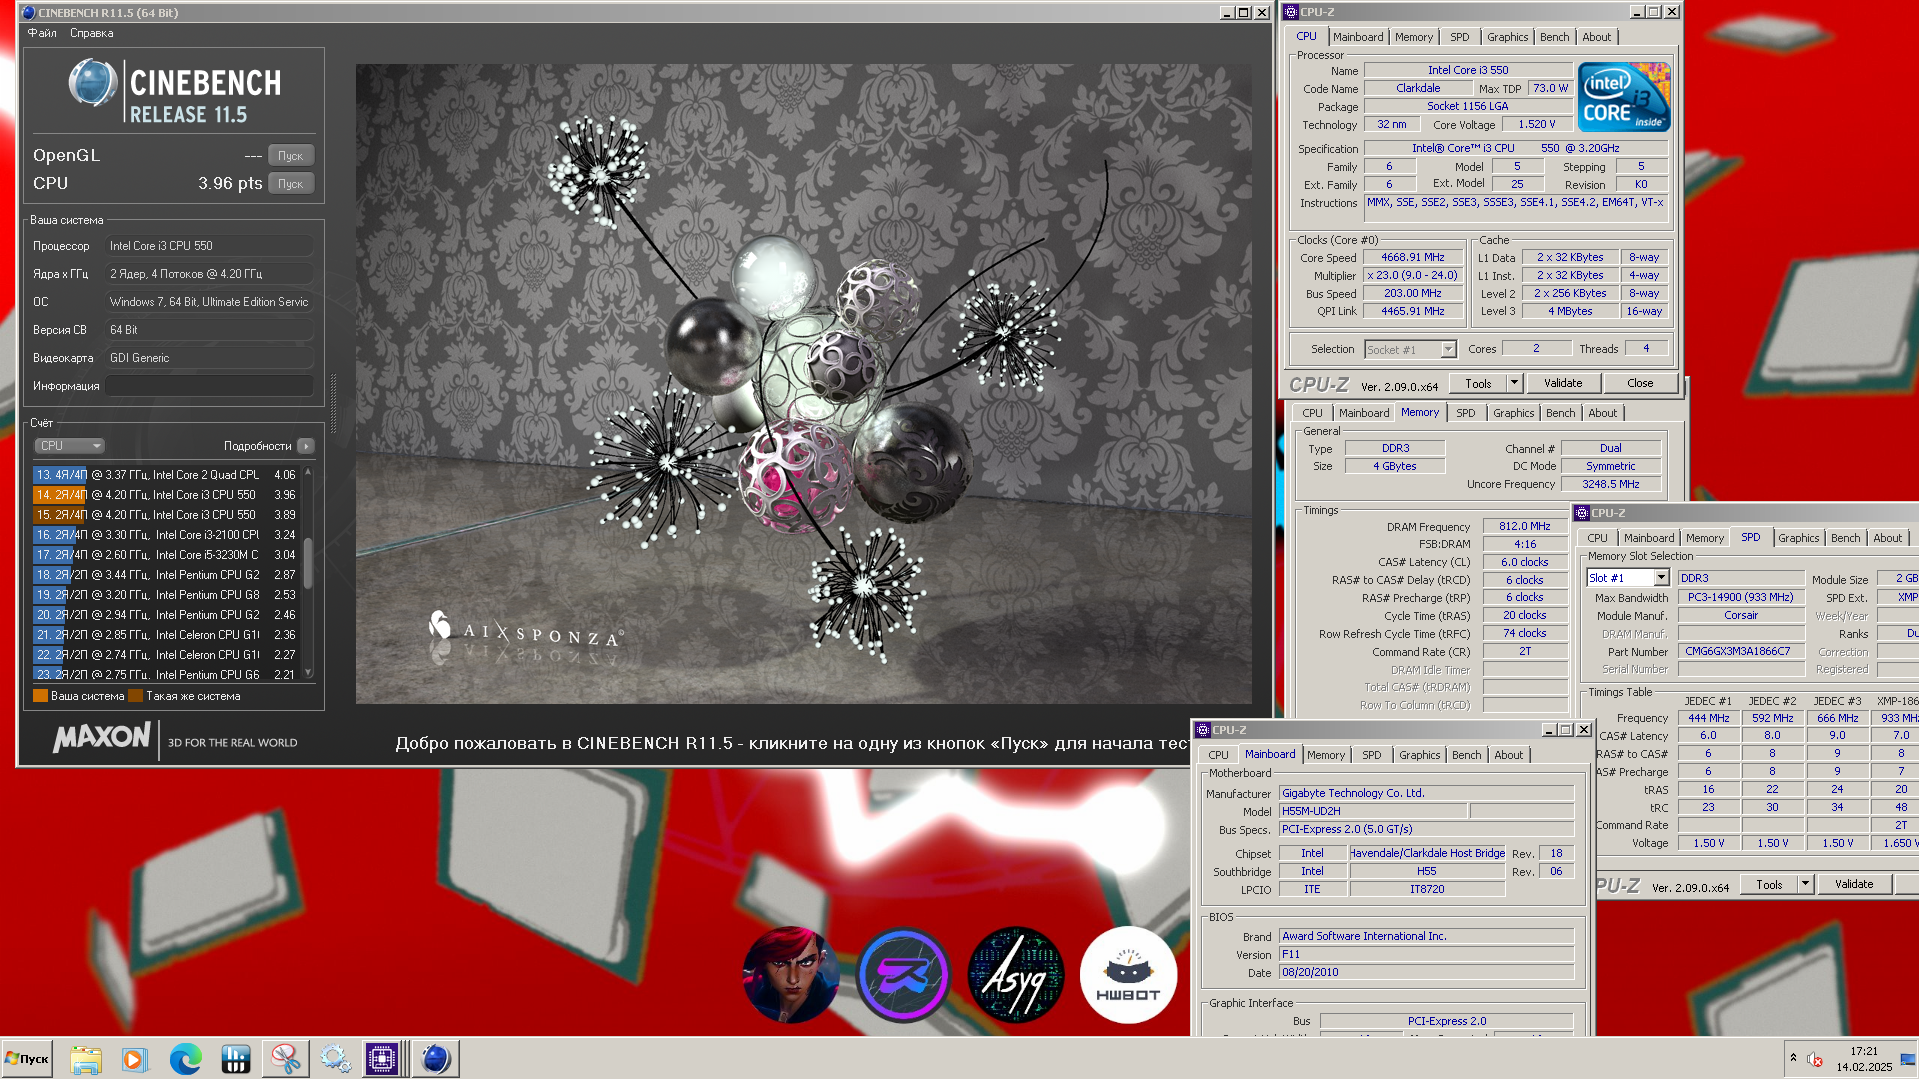The height and width of the screenshot is (1079, 1919).
Task: Open Graphics tab in the SPD window
Action: [1798, 538]
